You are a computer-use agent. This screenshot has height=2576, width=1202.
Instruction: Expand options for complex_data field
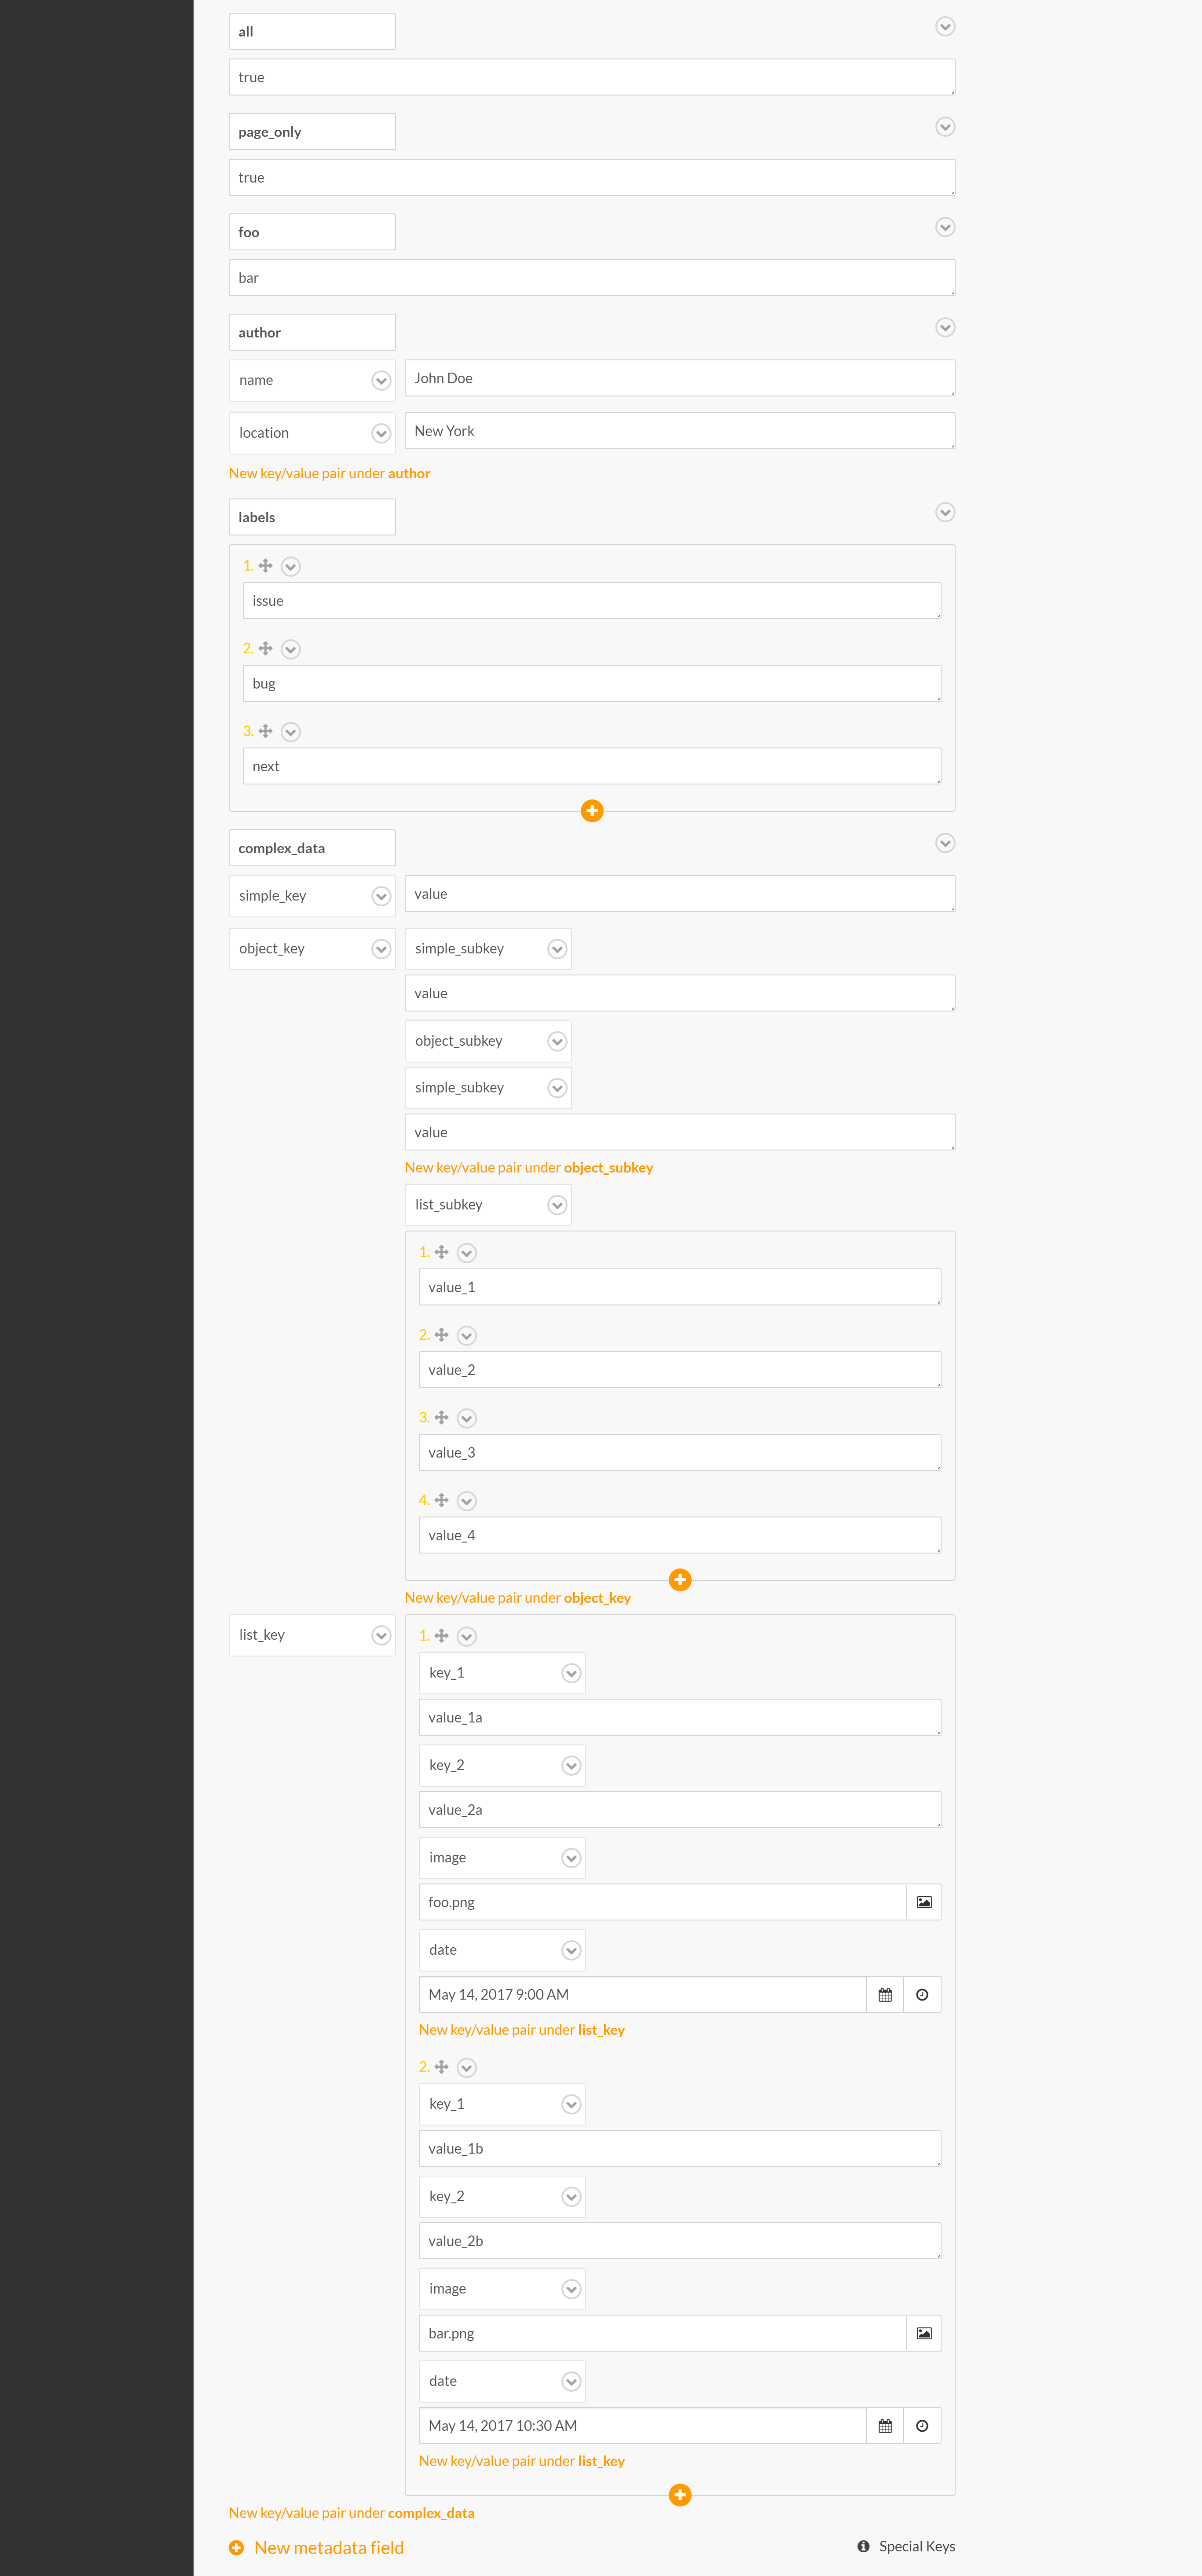tap(944, 843)
